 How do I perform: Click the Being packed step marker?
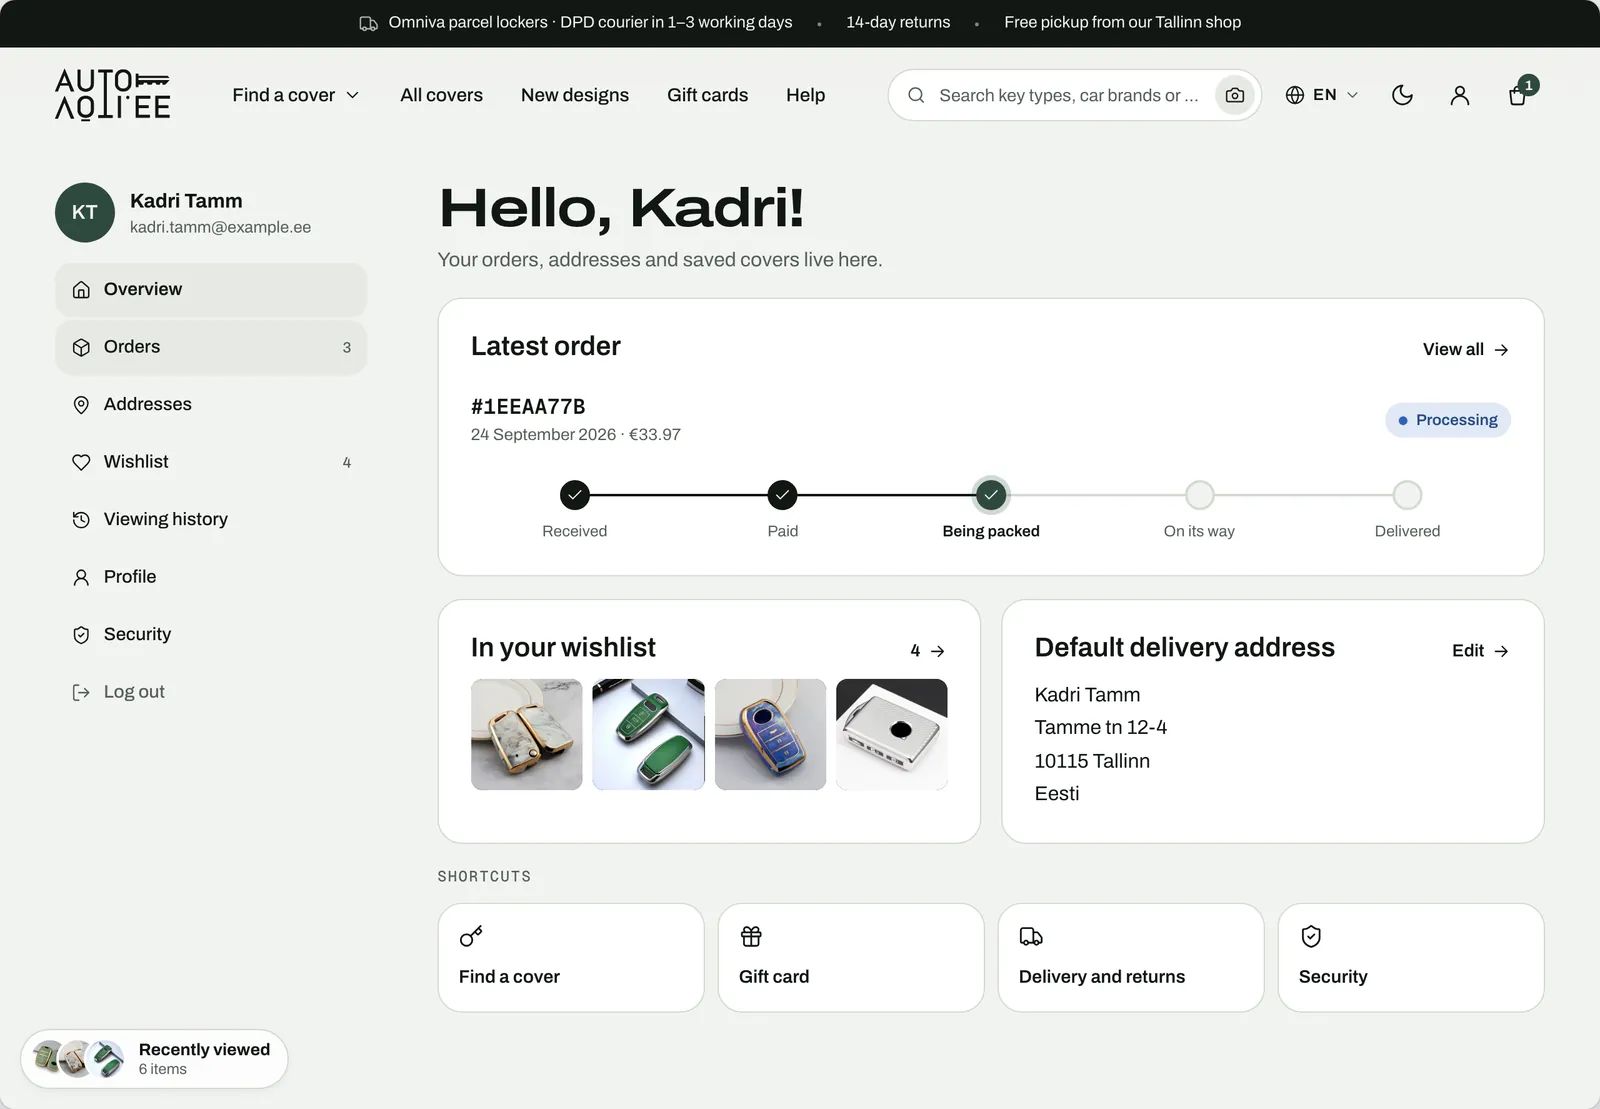991,495
